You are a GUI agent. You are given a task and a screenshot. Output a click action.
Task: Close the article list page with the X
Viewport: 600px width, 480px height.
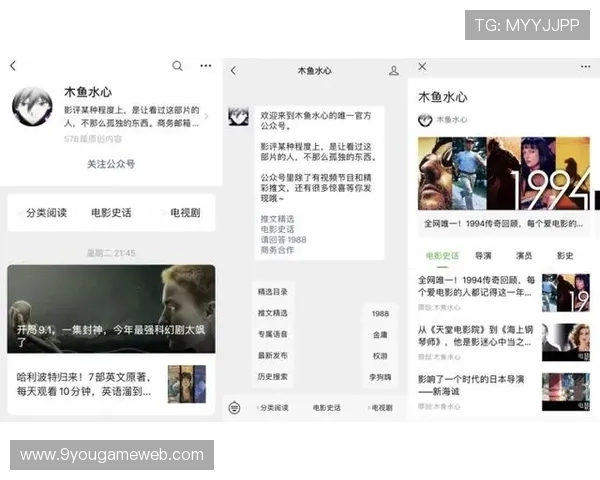(422, 67)
